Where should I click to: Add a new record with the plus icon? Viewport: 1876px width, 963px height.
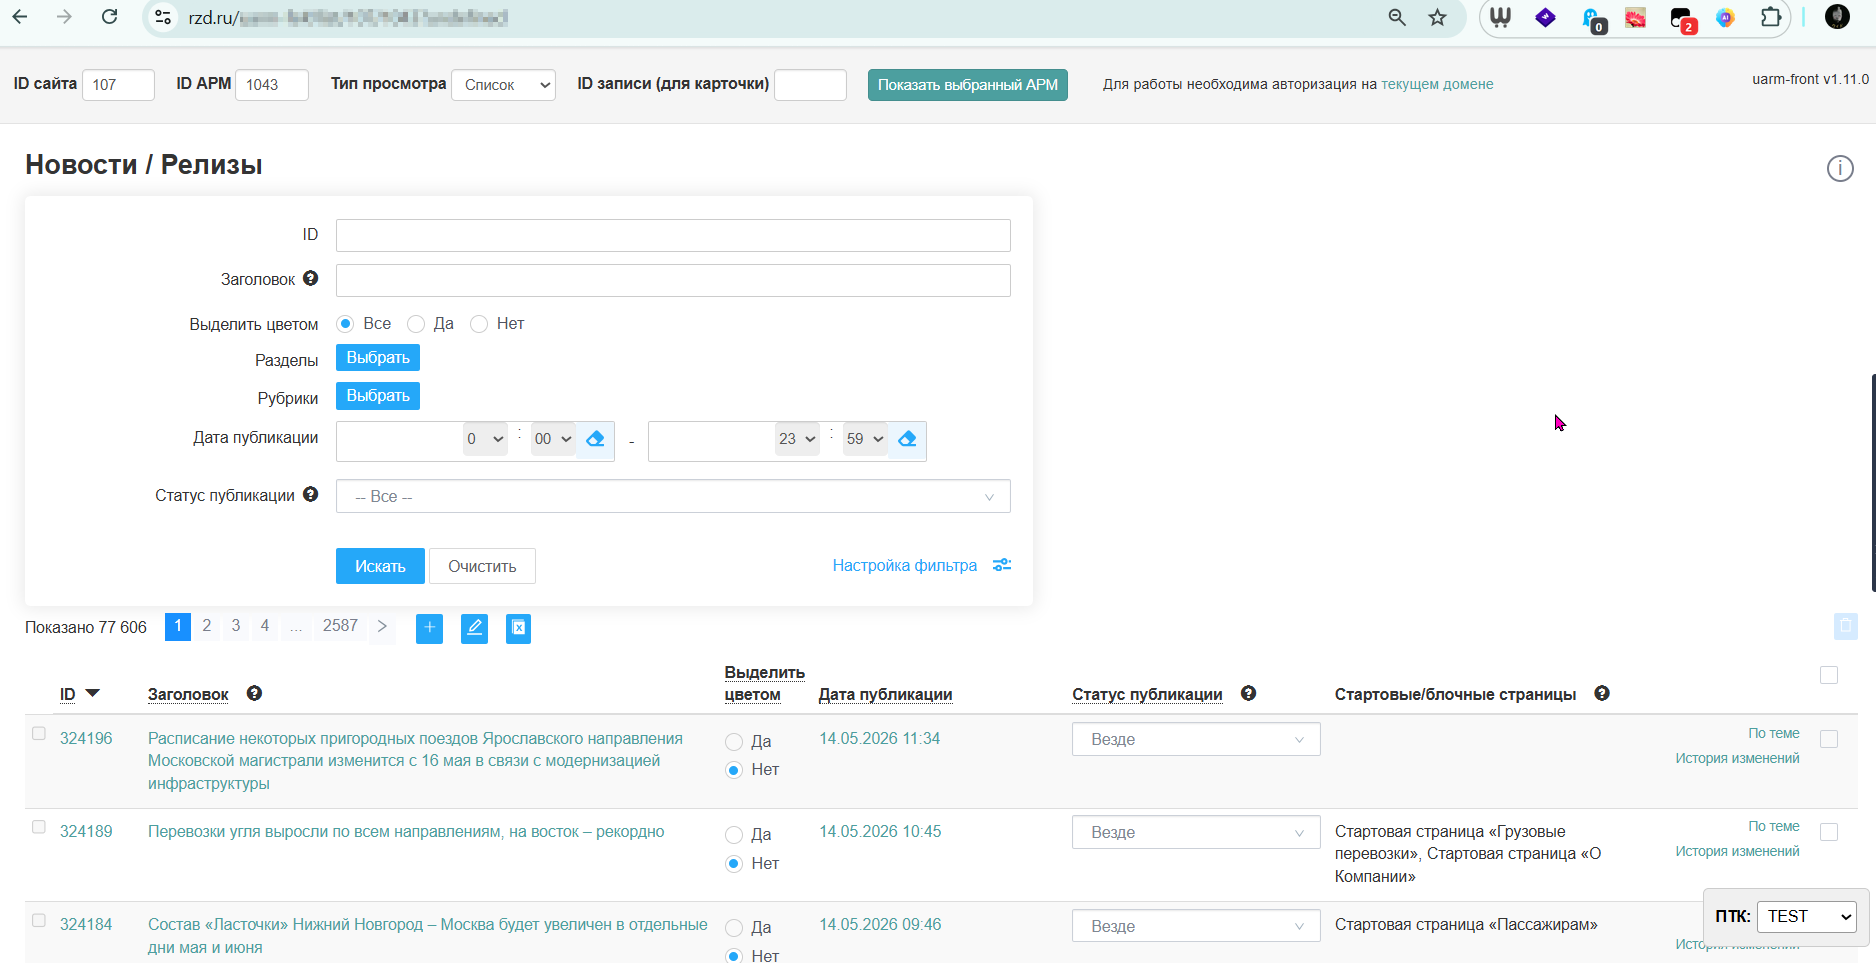click(429, 628)
